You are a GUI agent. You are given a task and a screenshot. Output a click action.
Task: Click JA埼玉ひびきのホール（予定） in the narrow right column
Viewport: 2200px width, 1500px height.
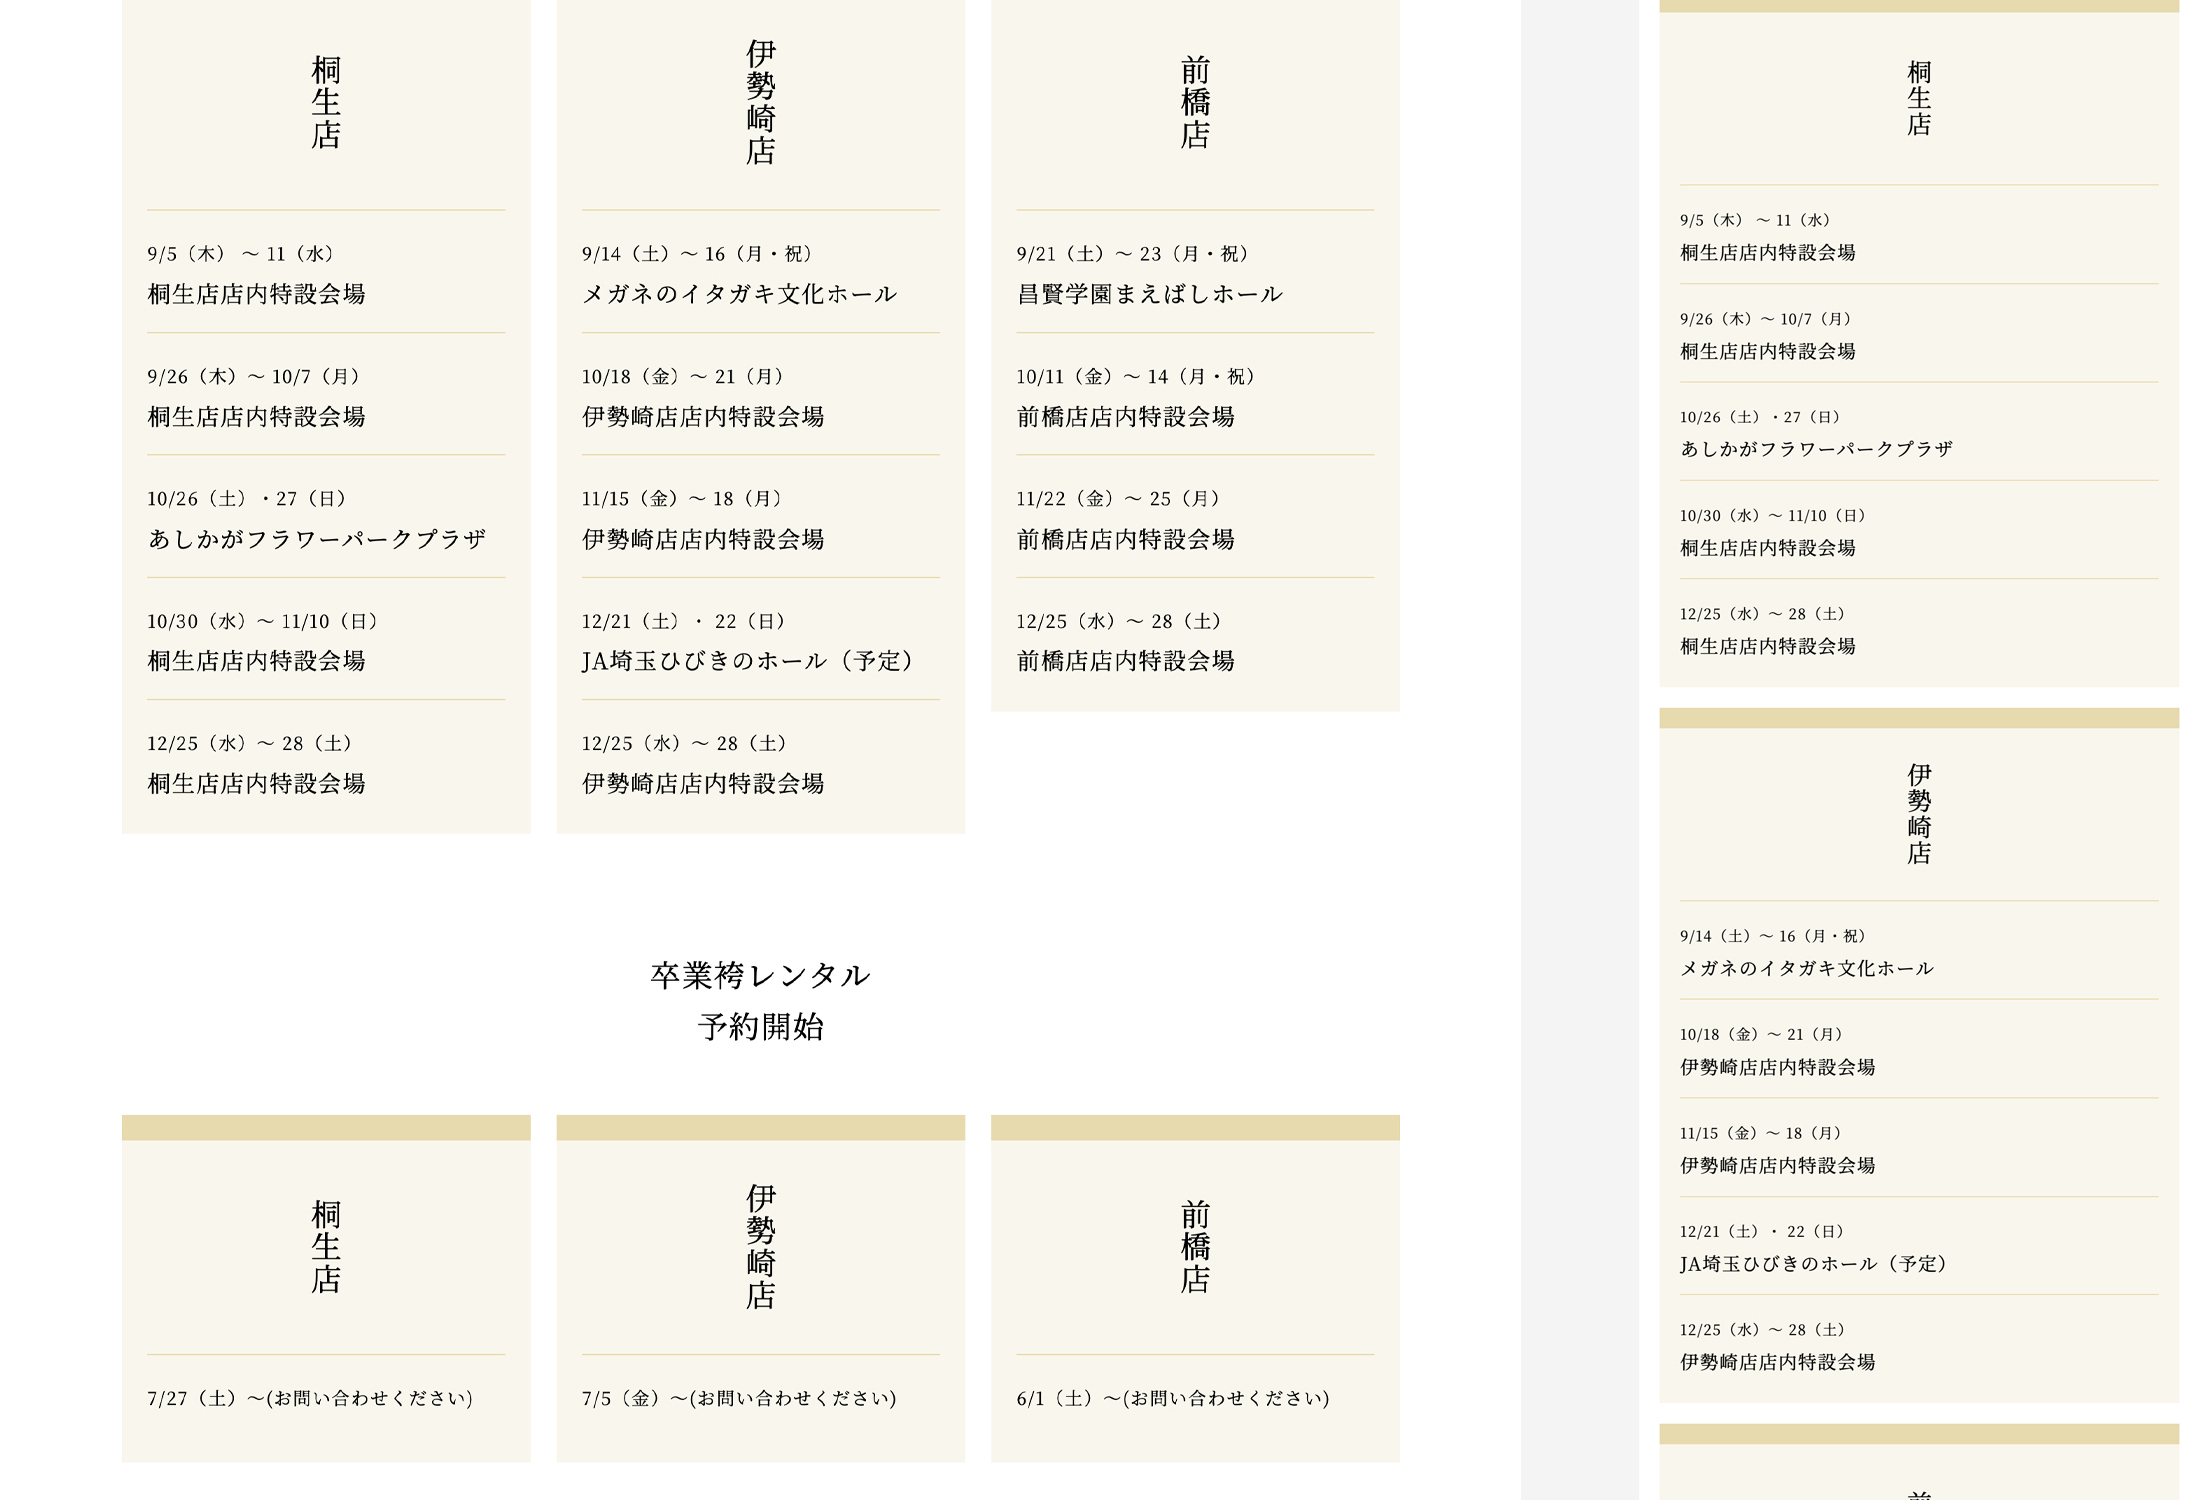1813,1264
